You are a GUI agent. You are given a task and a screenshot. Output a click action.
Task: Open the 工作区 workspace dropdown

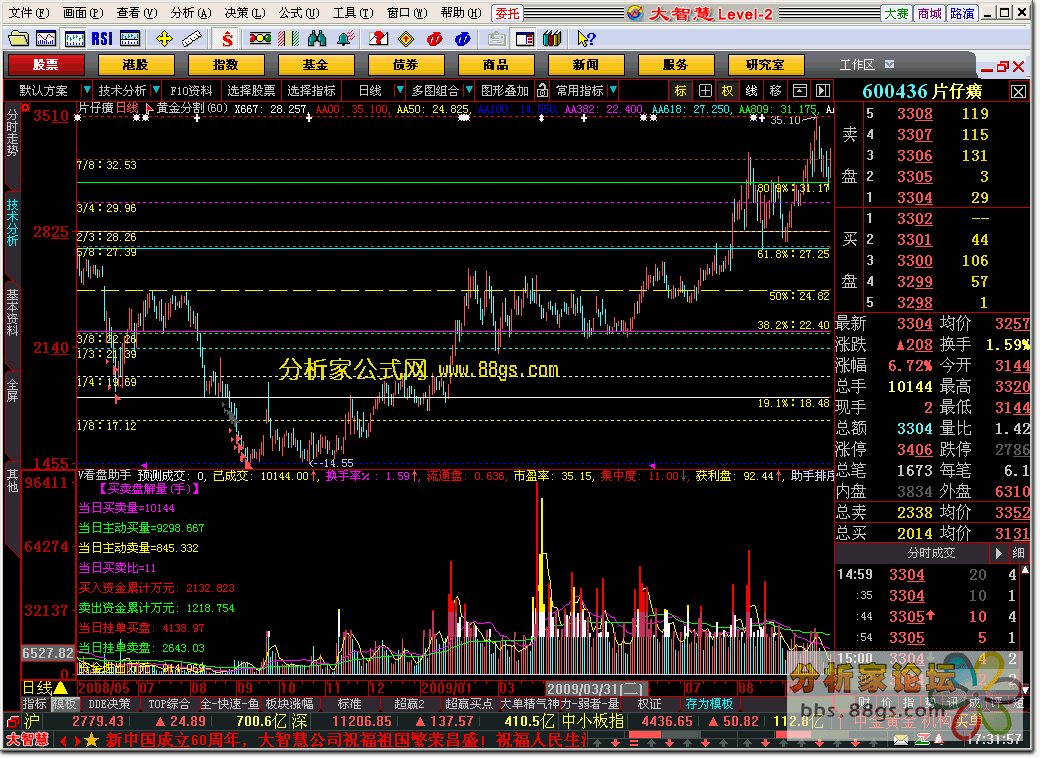(889, 64)
